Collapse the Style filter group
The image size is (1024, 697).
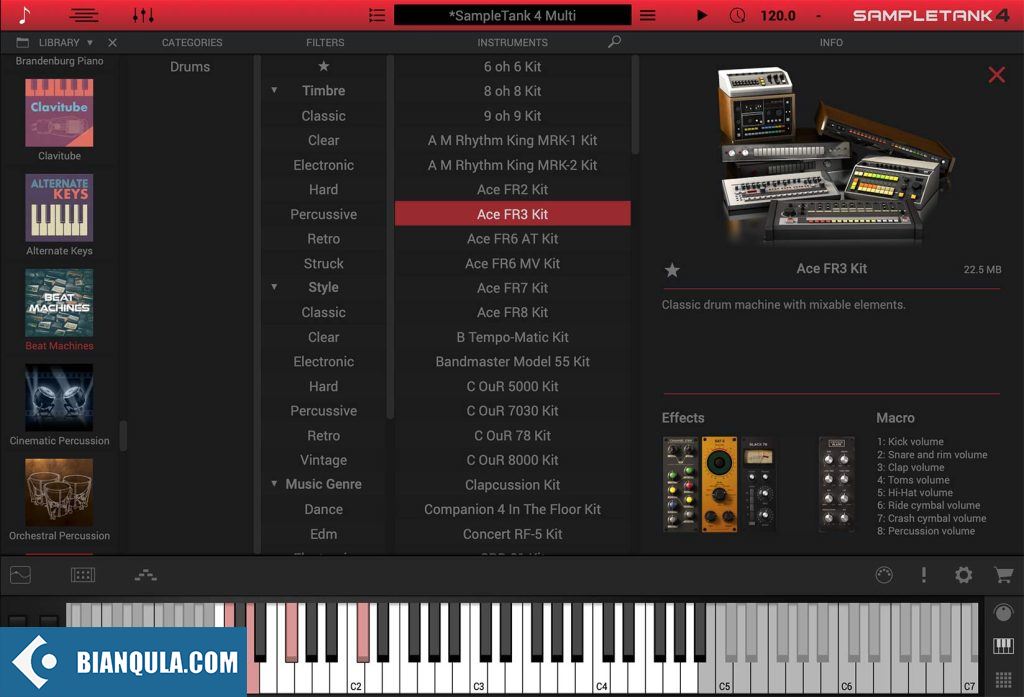pos(274,287)
